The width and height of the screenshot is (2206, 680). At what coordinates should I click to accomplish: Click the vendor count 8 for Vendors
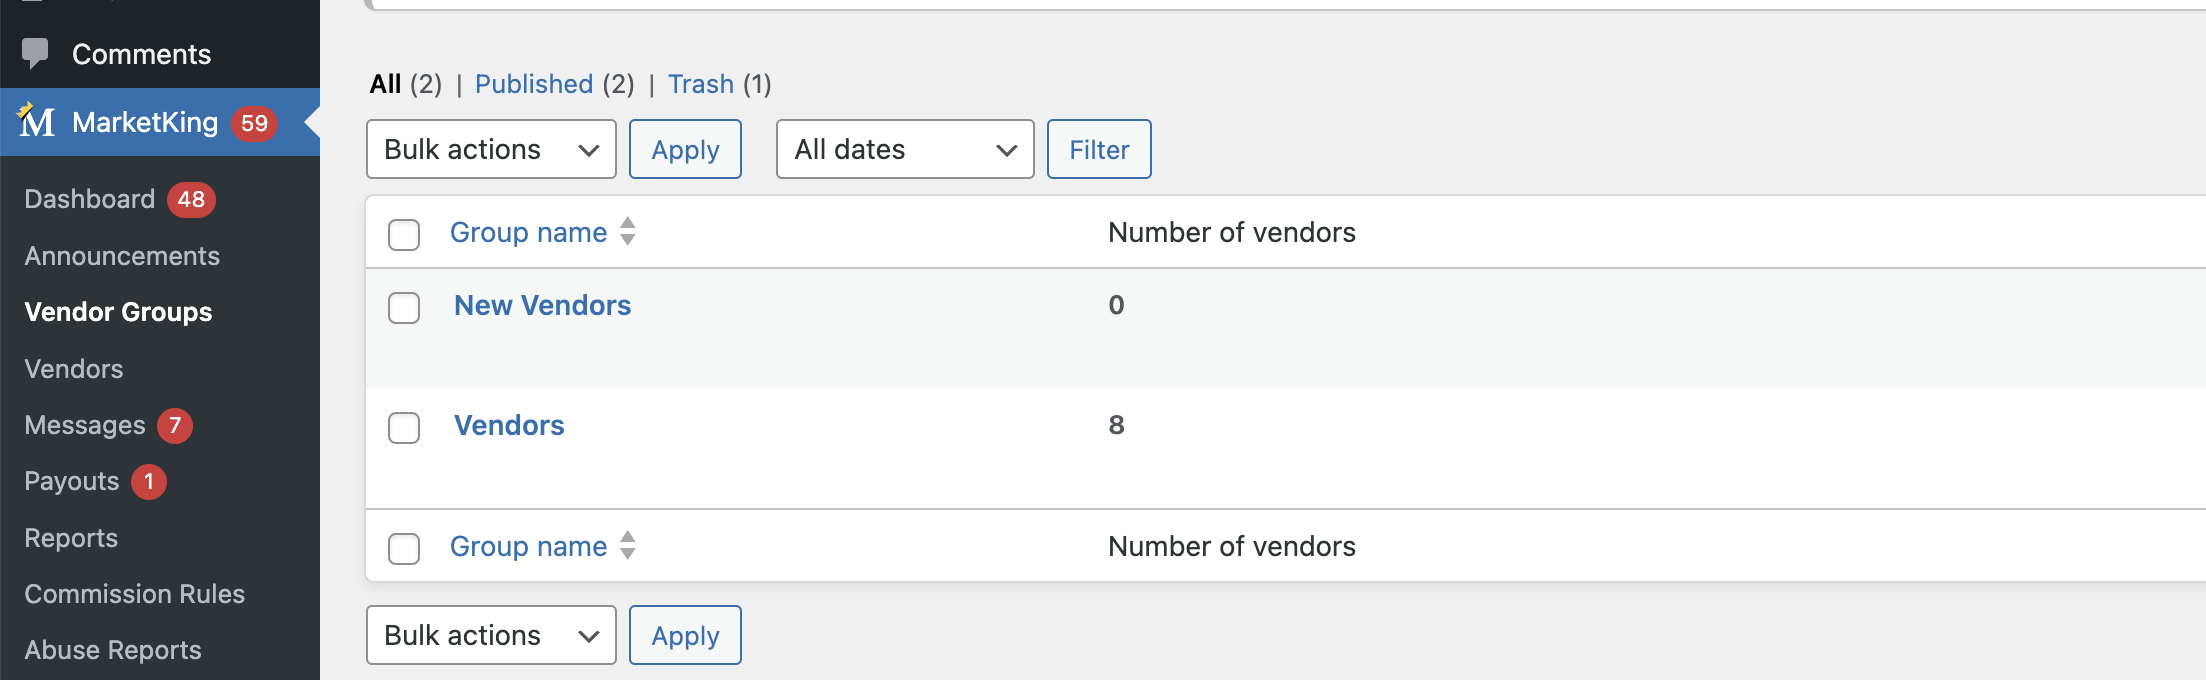(x=1116, y=425)
